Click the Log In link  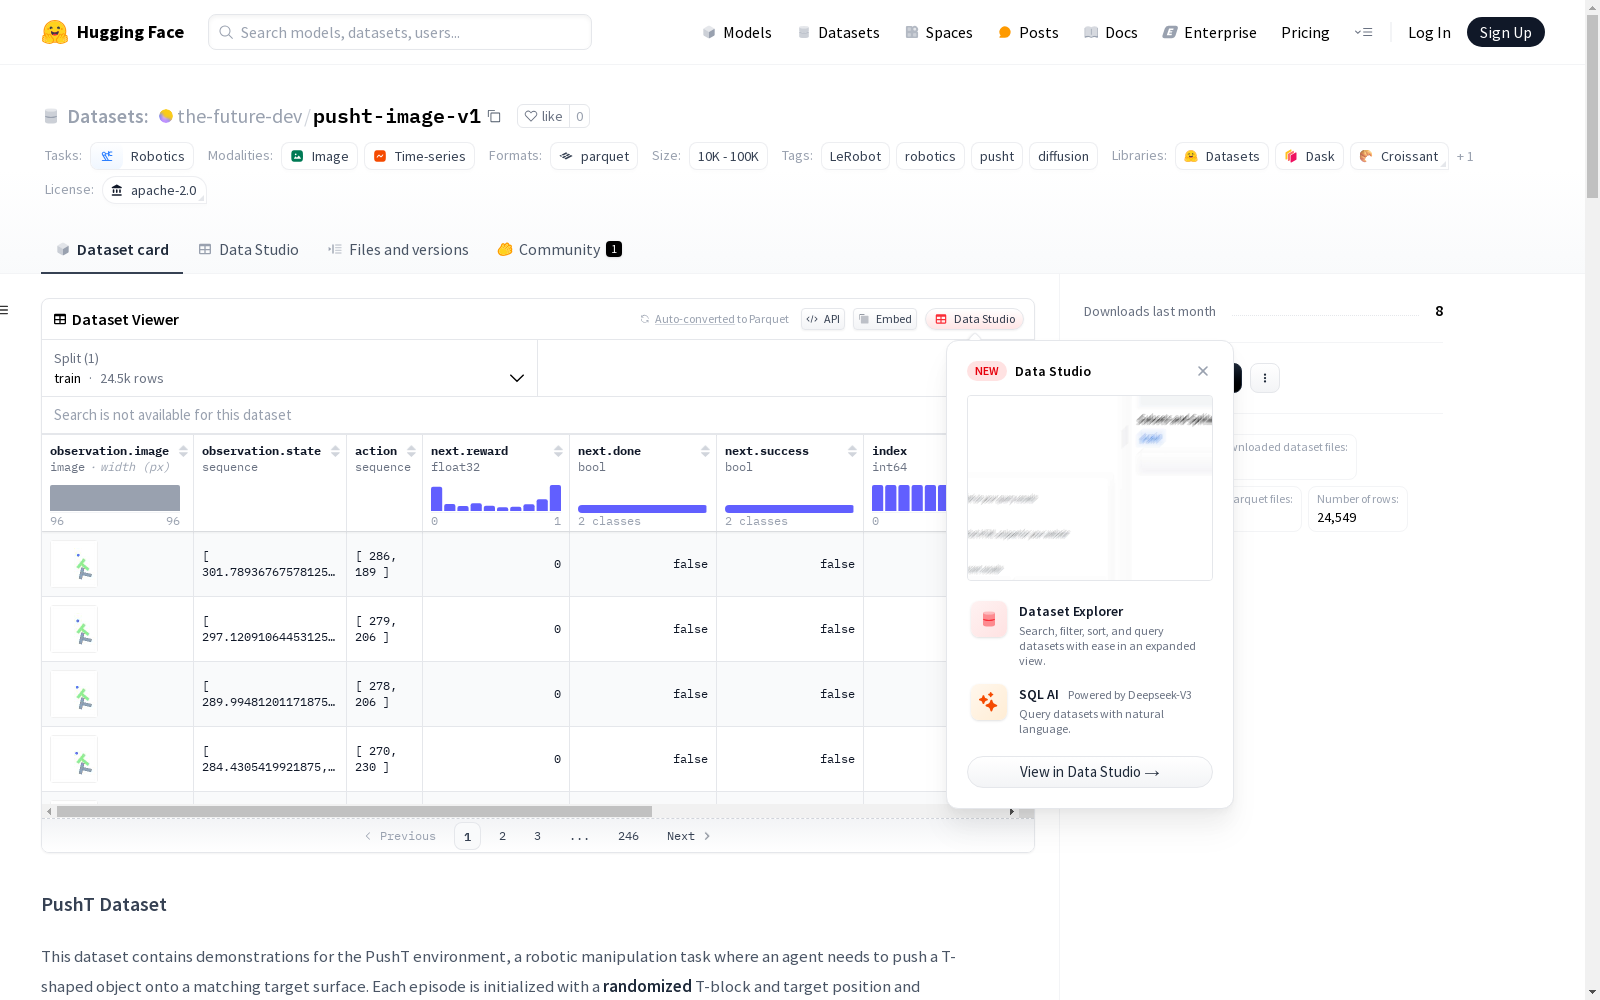1429,32
